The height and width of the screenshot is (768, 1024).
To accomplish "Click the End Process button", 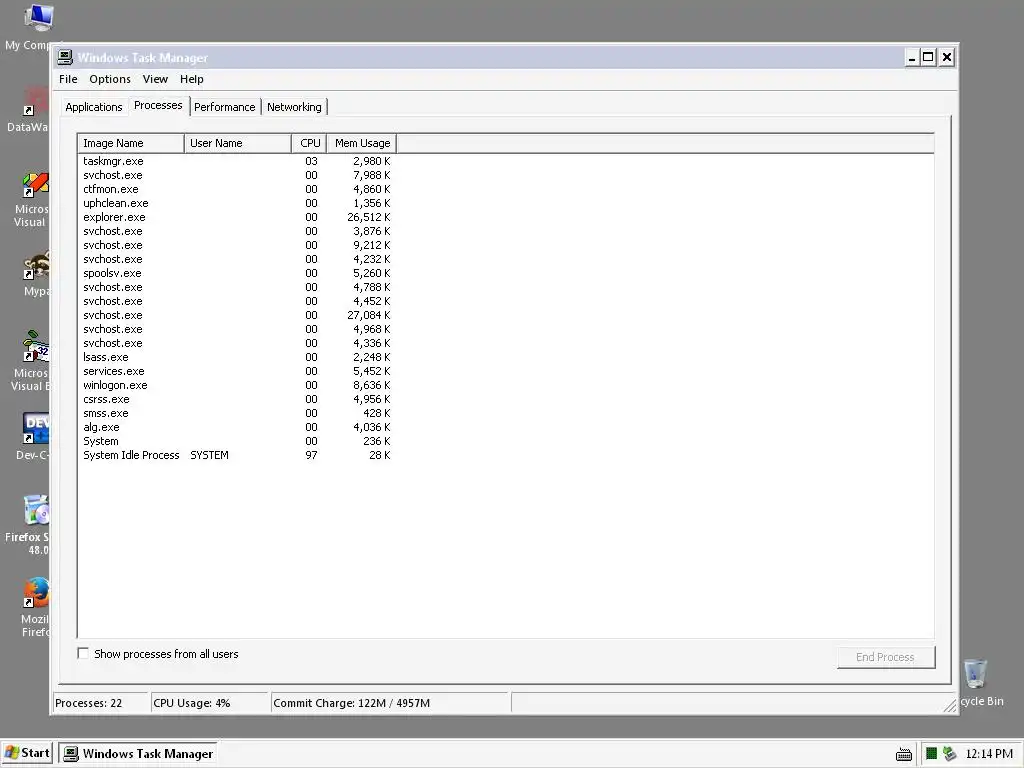I will 886,657.
